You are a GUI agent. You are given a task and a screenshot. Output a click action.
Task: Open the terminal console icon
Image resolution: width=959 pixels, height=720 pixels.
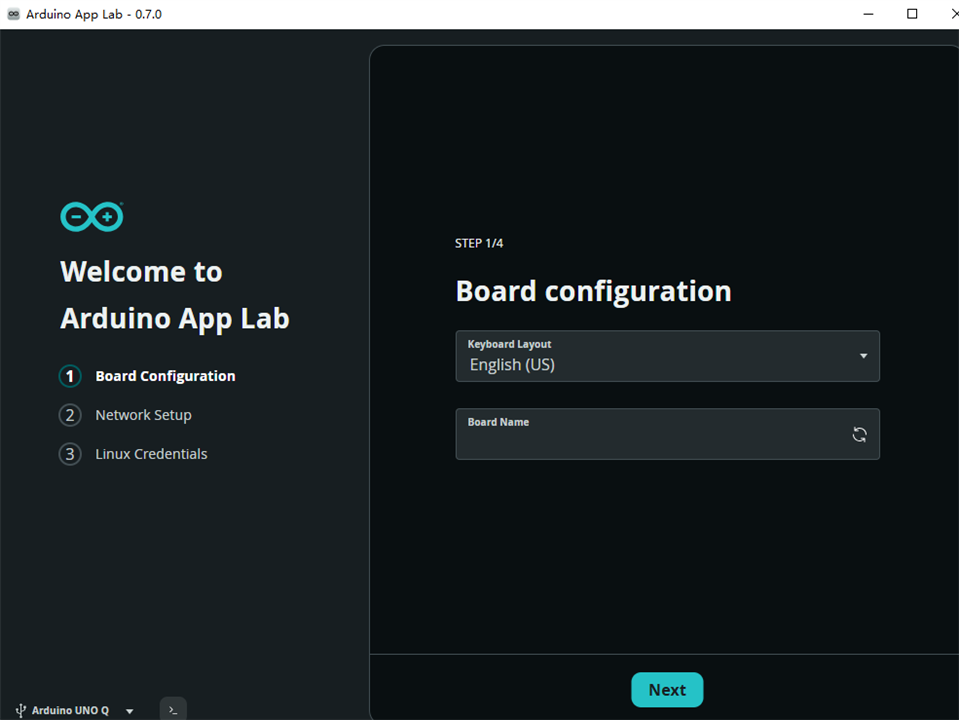pyautogui.click(x=173, y=710)
